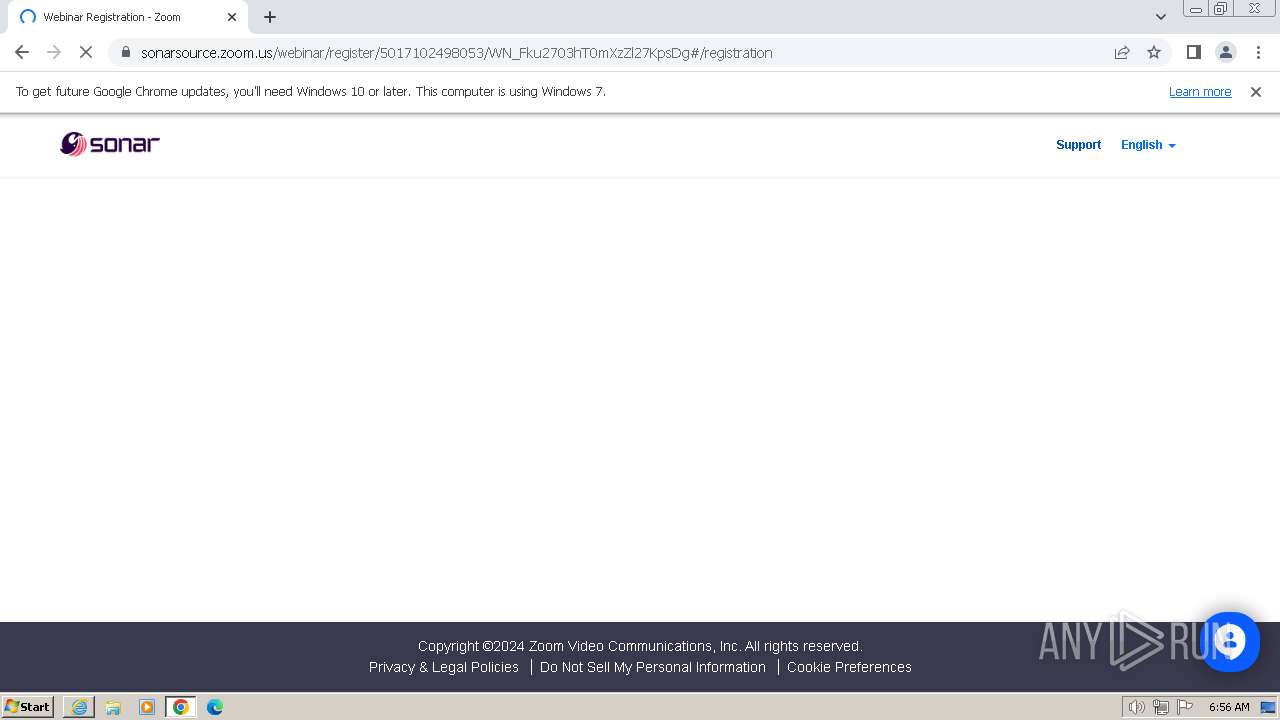Click the share page icon

click(x=1122, y=52)
